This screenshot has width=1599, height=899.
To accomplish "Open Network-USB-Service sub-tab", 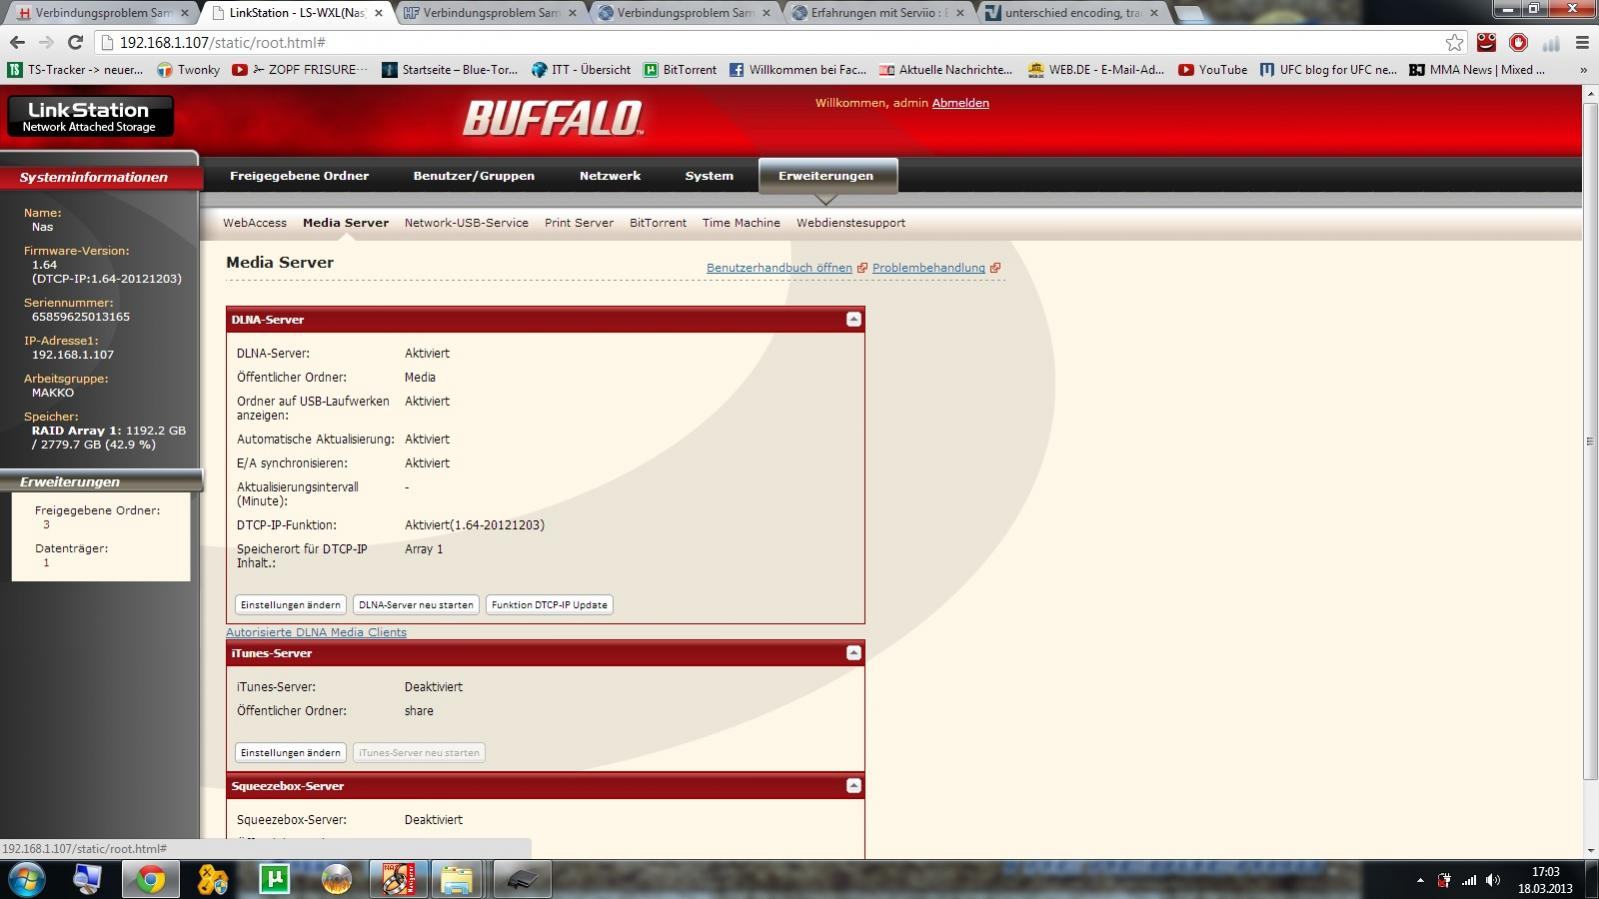I will coord(466,223).
